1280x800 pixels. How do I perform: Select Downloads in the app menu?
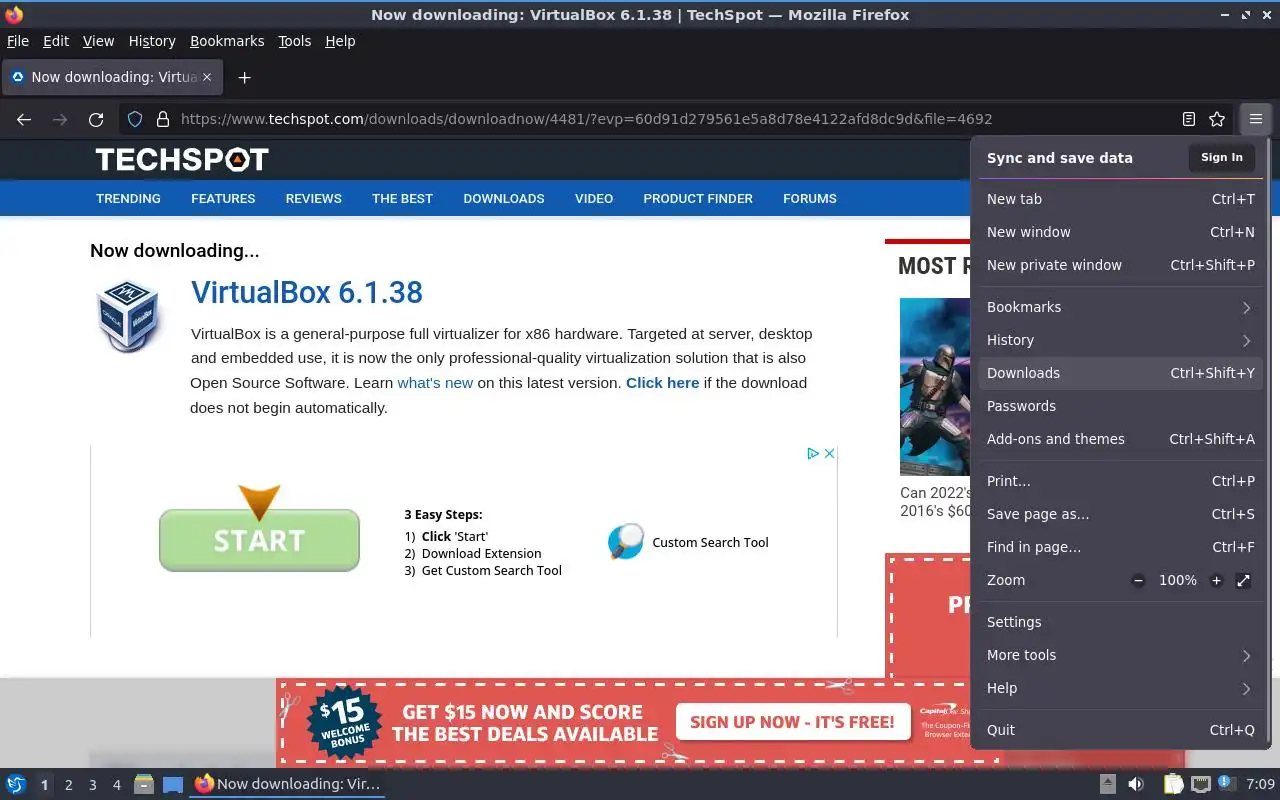click(x=1120, y=373)
